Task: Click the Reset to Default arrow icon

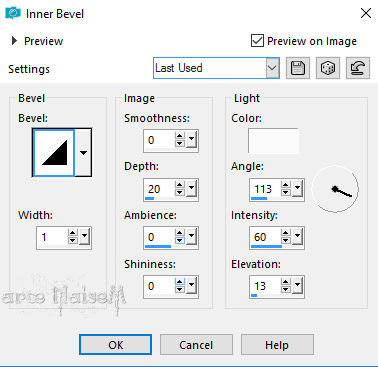Action: (358, 68)
